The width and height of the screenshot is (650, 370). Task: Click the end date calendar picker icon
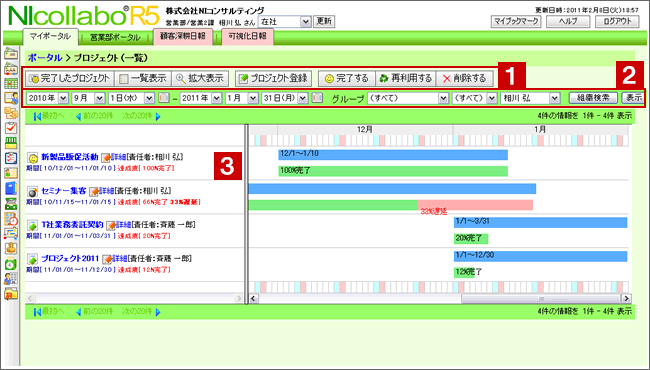pos(317,98)
